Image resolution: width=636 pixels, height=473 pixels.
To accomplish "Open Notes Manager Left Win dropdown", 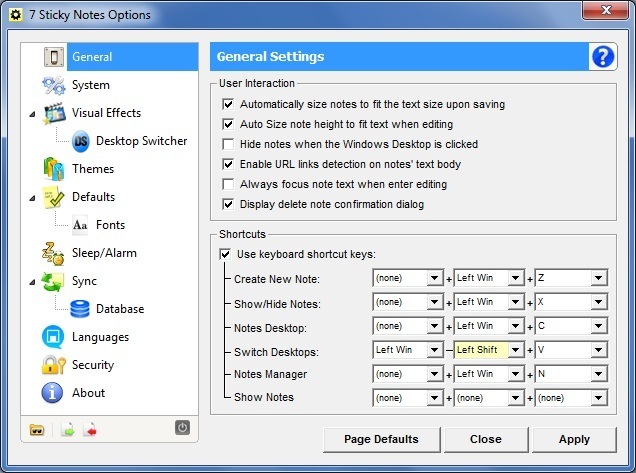I will coord(489,374).
